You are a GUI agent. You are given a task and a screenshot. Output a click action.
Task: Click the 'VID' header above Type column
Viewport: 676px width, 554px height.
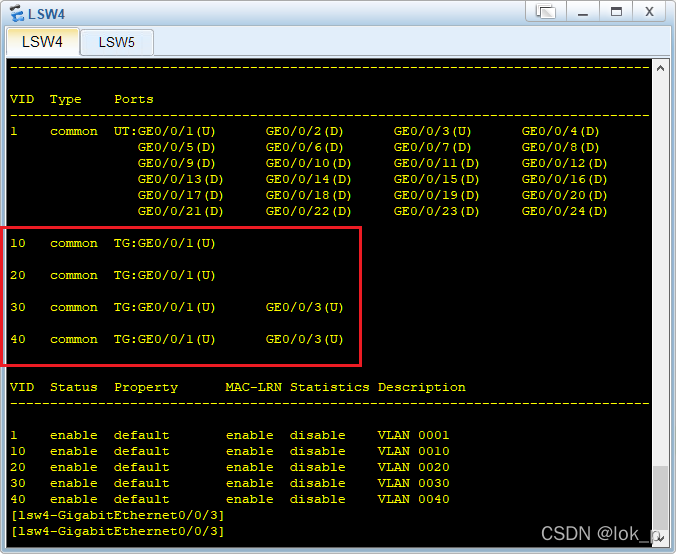[x=22, y=99]
